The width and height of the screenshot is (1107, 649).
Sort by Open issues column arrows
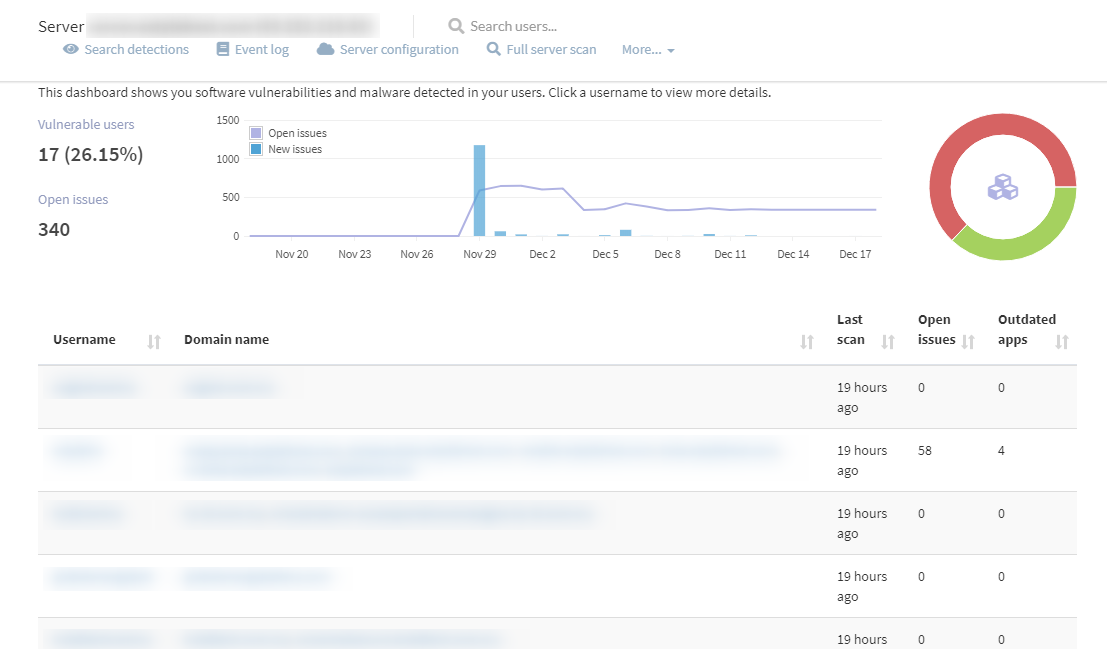968,342
